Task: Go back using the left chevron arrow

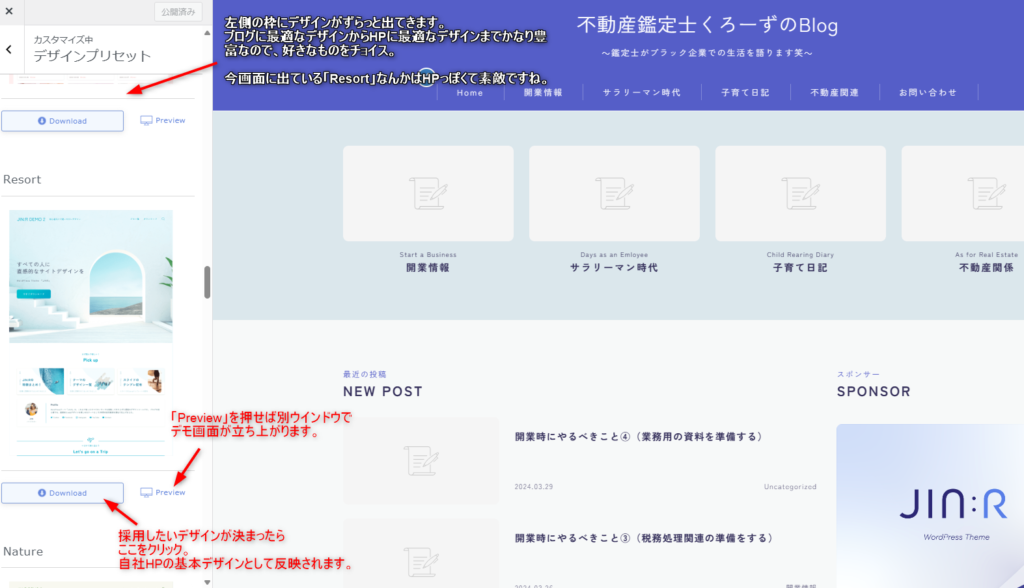Action: (x=9, y=49)
